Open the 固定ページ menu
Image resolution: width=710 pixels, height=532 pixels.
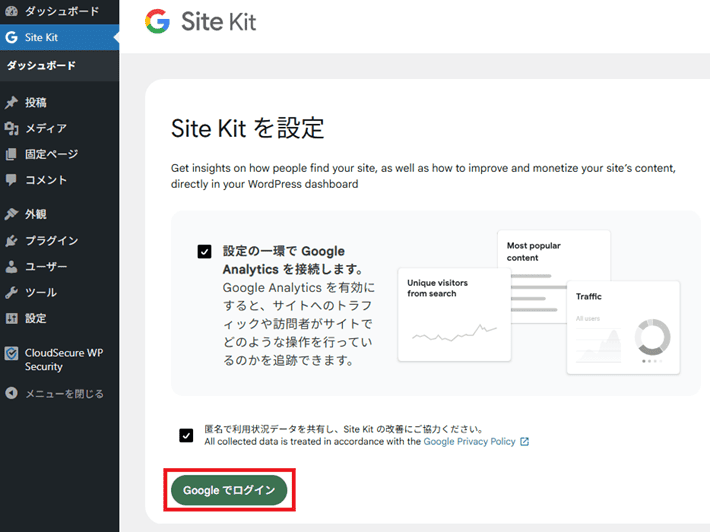coord(59,154)
